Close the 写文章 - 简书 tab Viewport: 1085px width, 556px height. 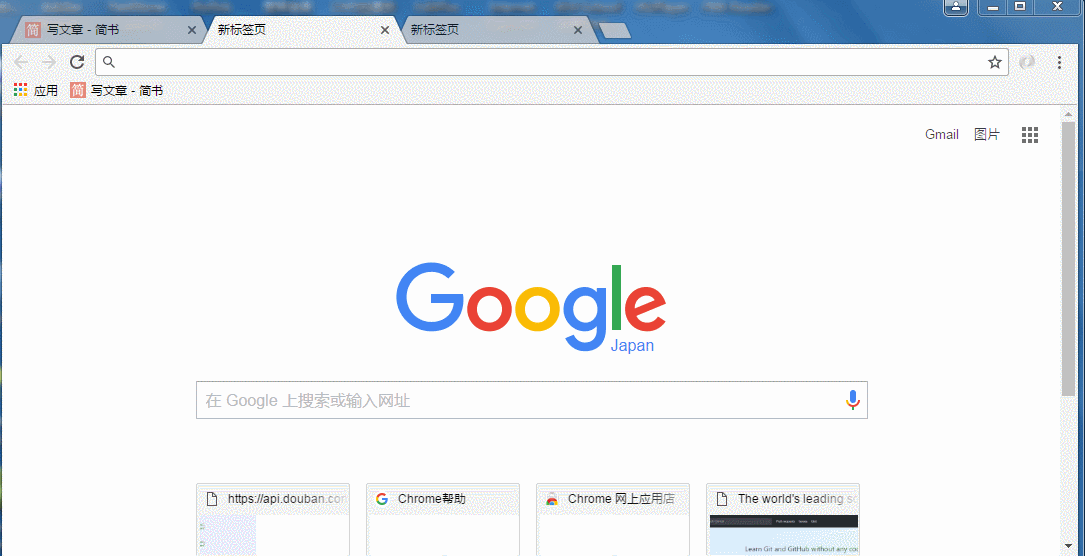192,30
